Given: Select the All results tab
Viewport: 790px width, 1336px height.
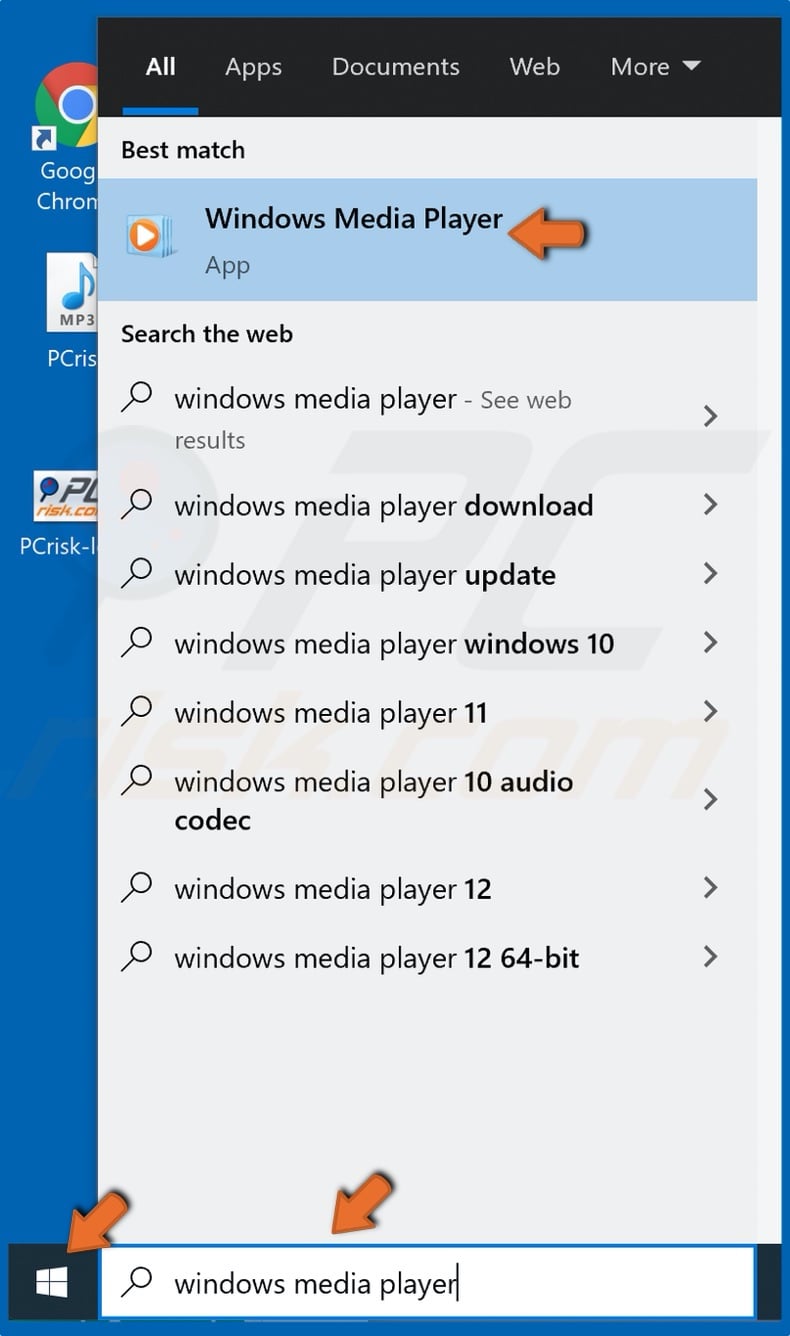Looking at the screenshot, I should [x=160, y=66].
